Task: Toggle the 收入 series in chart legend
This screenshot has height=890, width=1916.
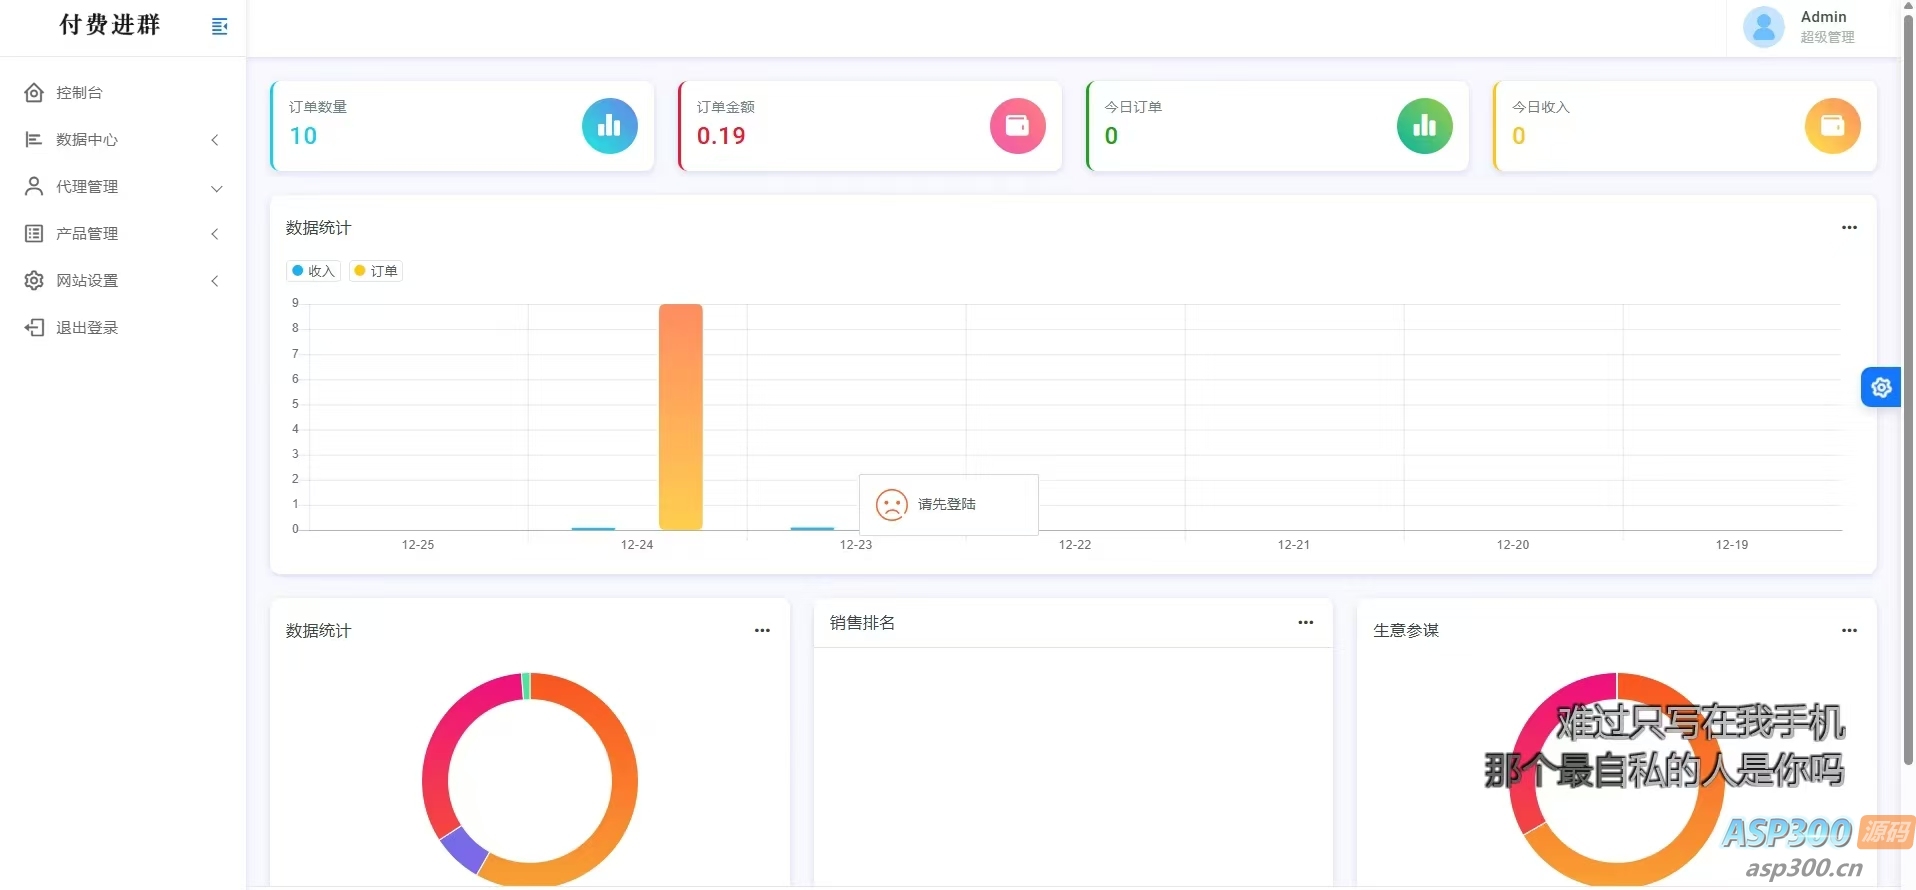Action: click(314, 271)
